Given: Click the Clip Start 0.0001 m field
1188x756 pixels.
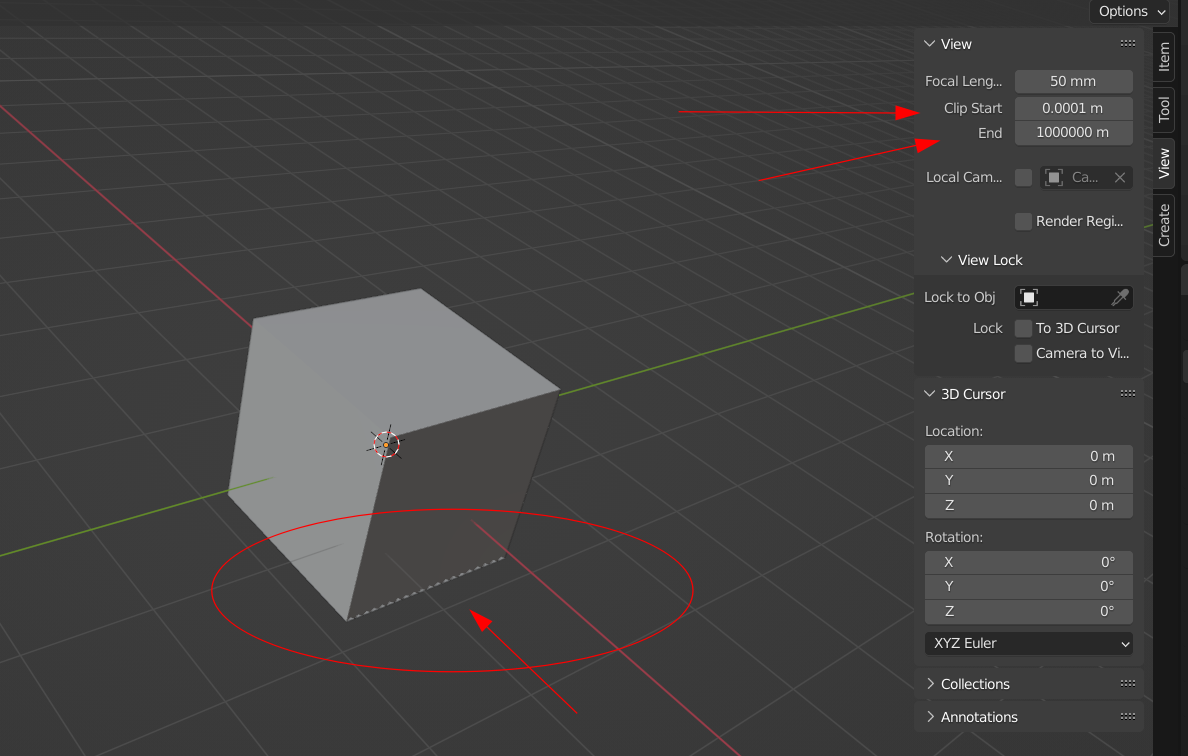Looking at the screenshot, I should tap(1074, 108).
